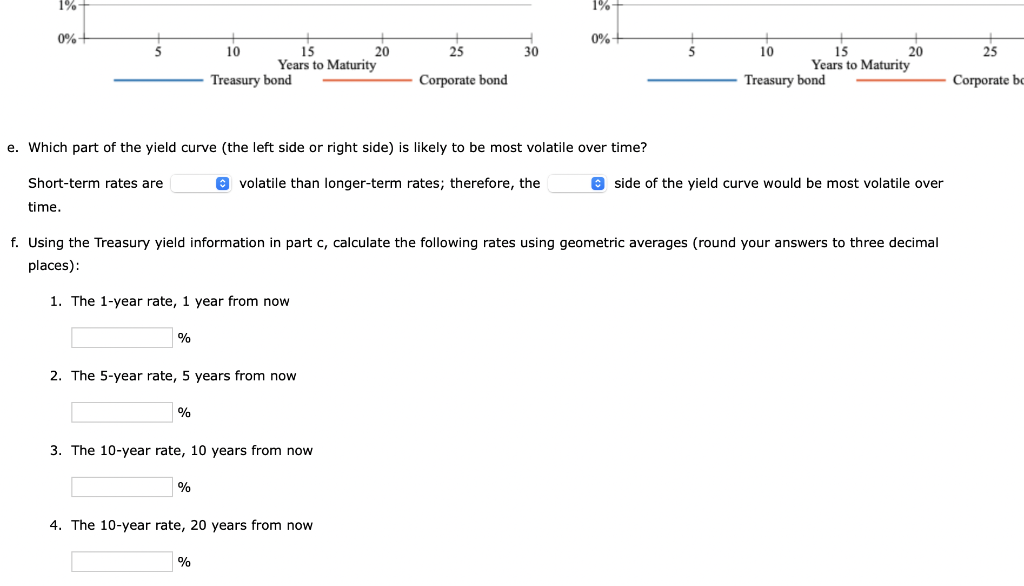1024x586 pixels.
Task: Select the Treasury bond legend on right chart
Action: coord(787,80)
